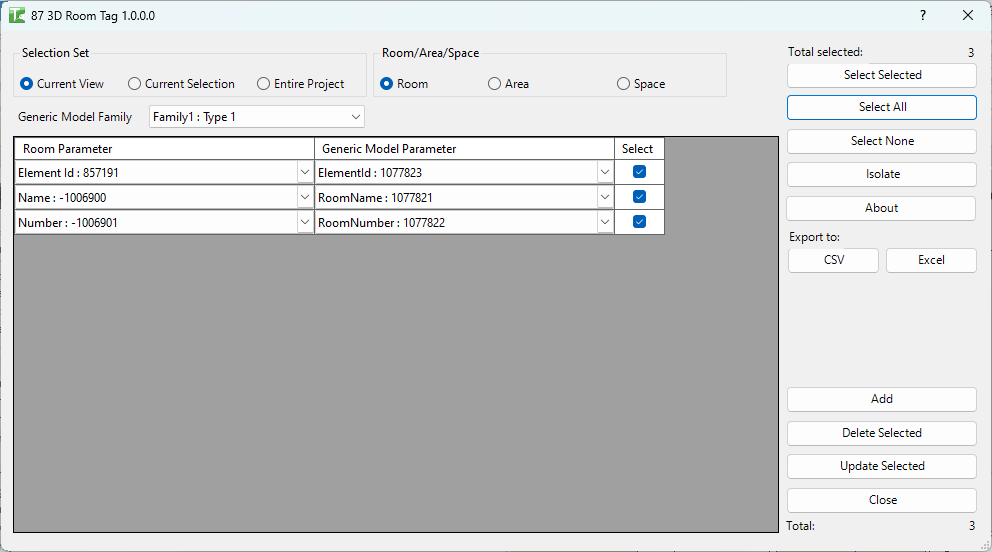Select the Entire Project radio button
The height and width of the screenshot is (552, 992).
264,84
